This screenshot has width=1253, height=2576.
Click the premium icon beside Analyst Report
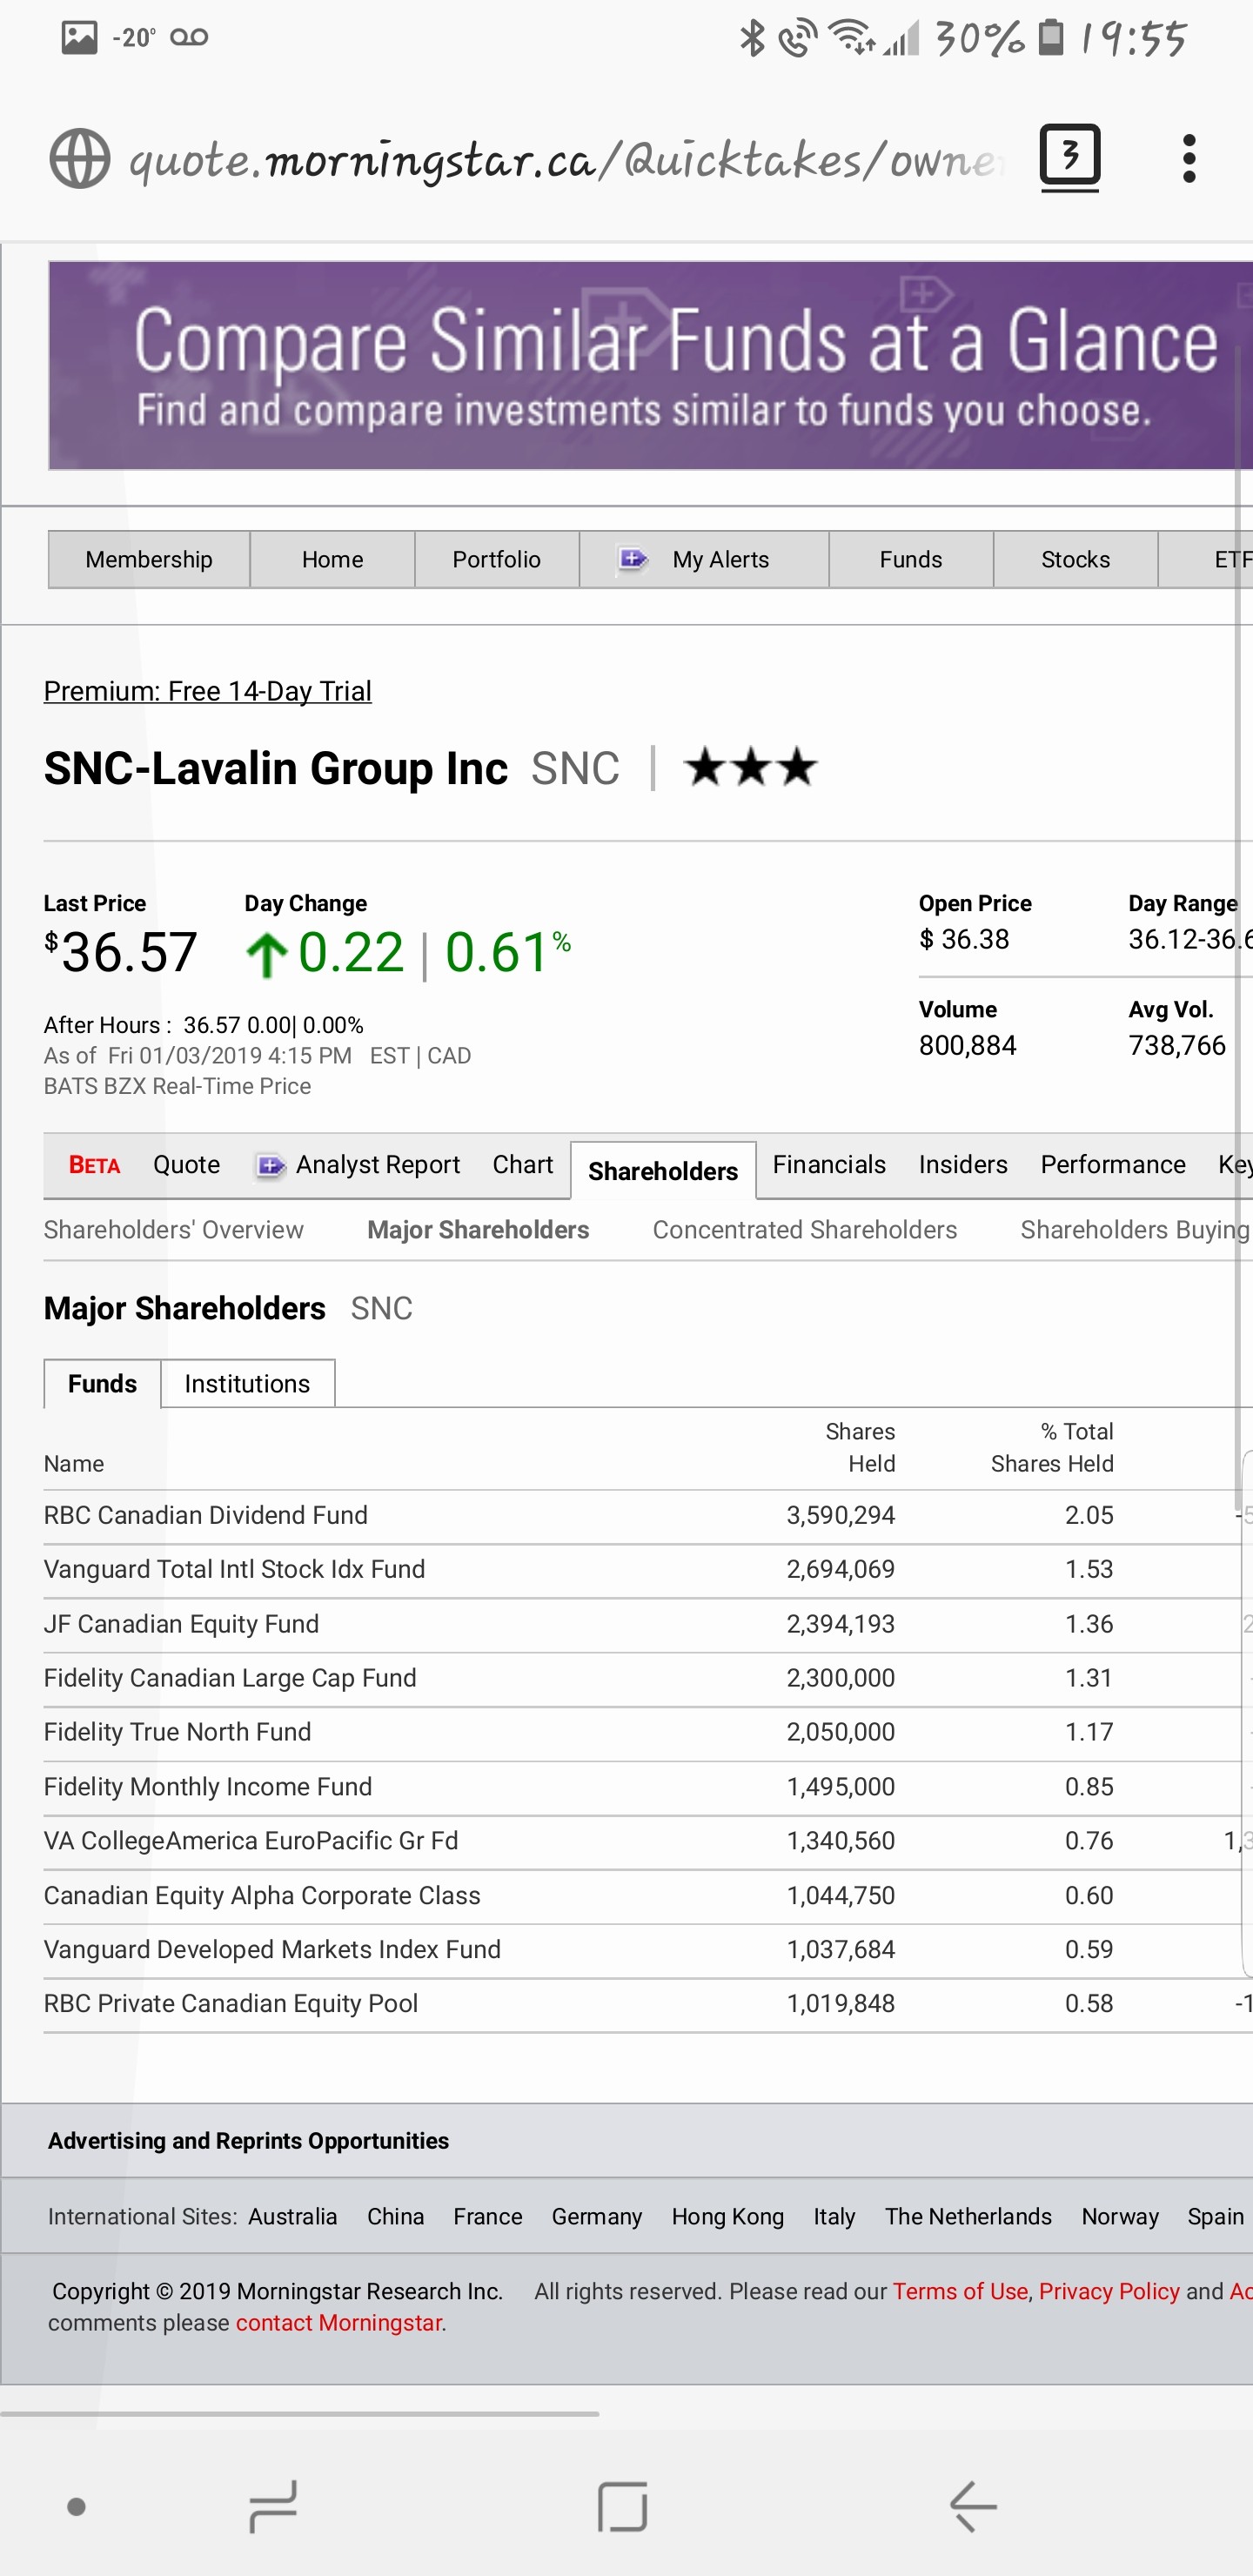[x=270, y=1165]
